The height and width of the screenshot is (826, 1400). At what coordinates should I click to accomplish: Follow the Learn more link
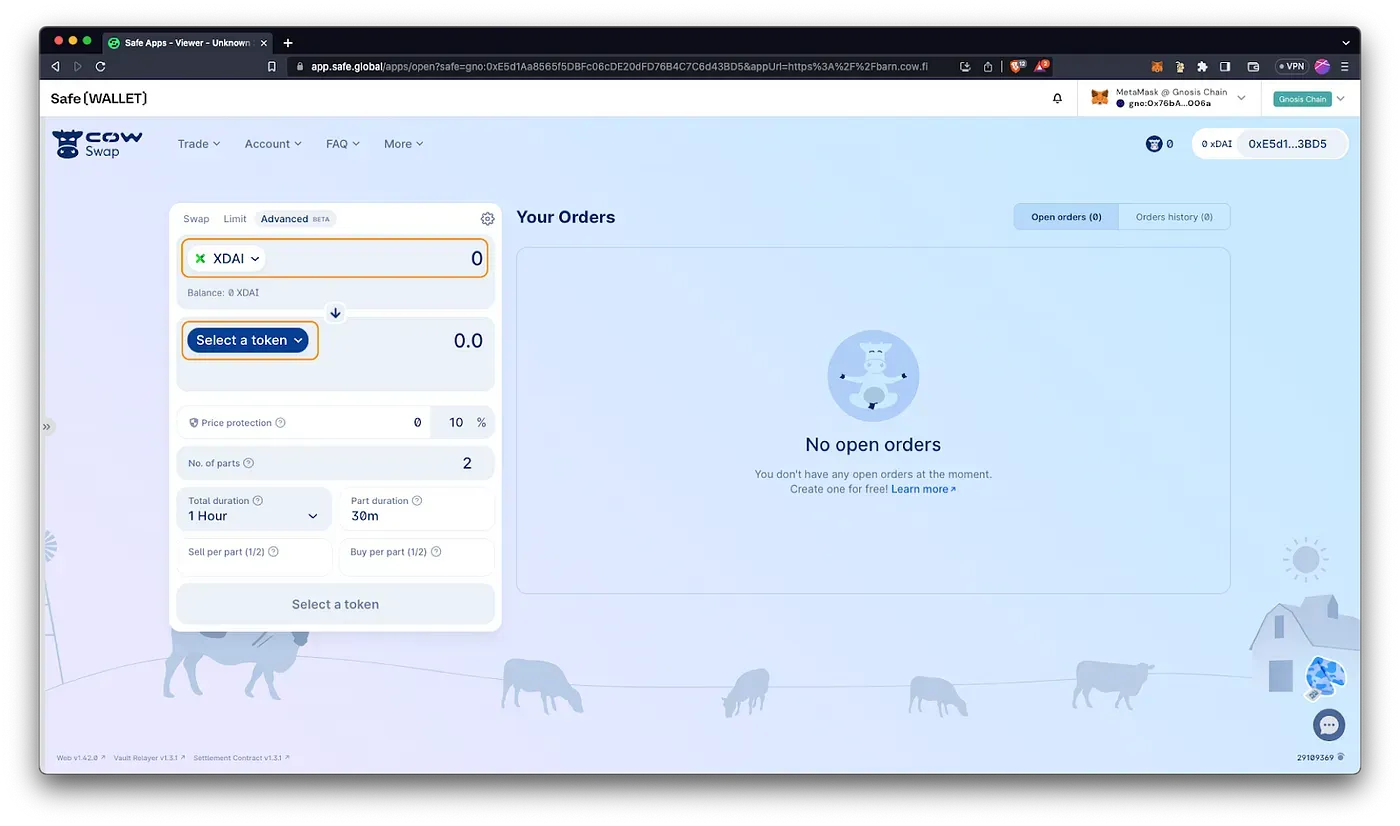coord(923,489)
